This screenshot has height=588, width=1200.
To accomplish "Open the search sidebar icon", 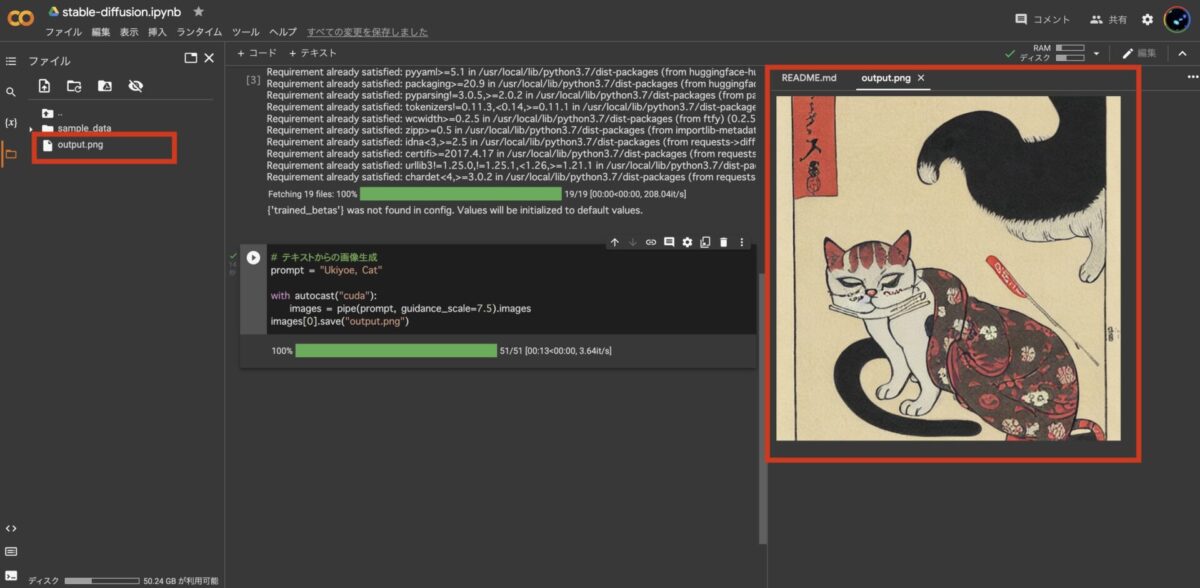I will 11,91.
